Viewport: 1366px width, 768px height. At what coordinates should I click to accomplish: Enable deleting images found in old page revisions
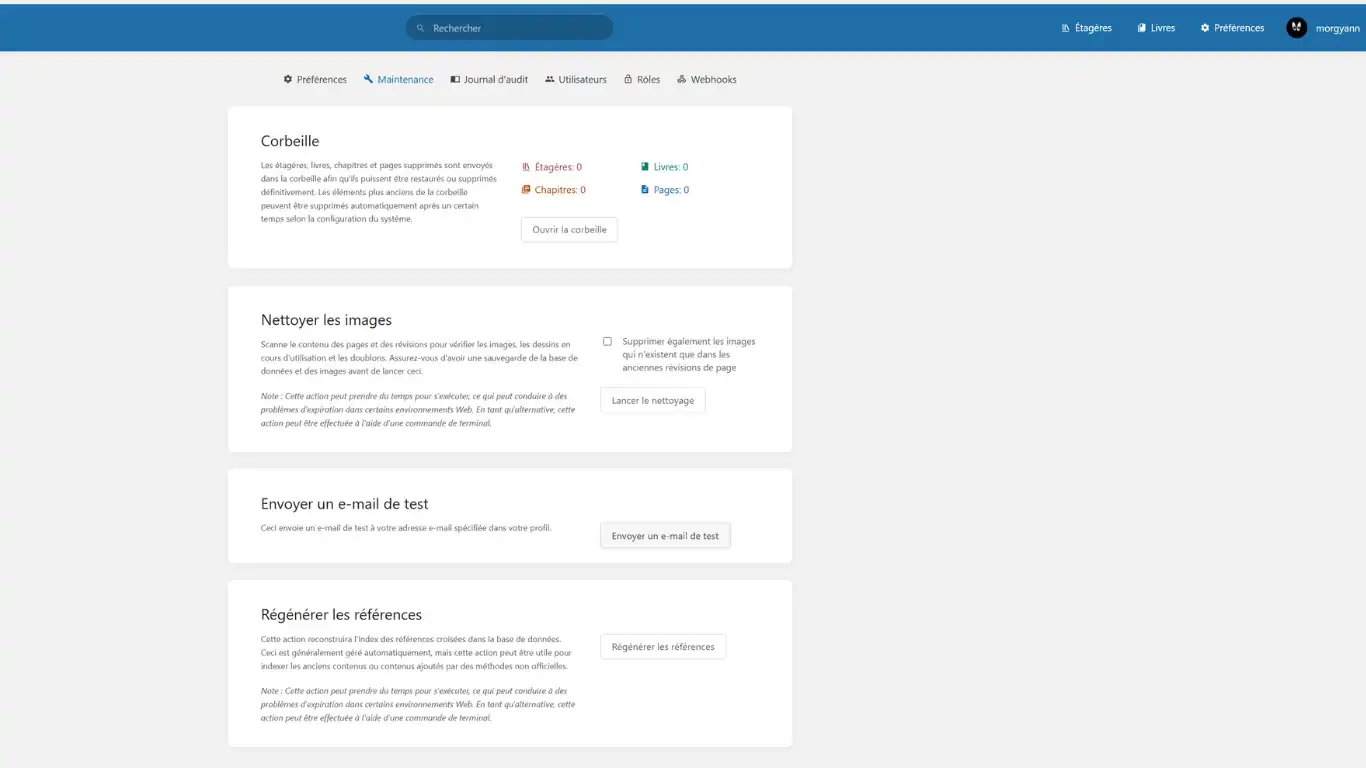click(x=607, y=341)
